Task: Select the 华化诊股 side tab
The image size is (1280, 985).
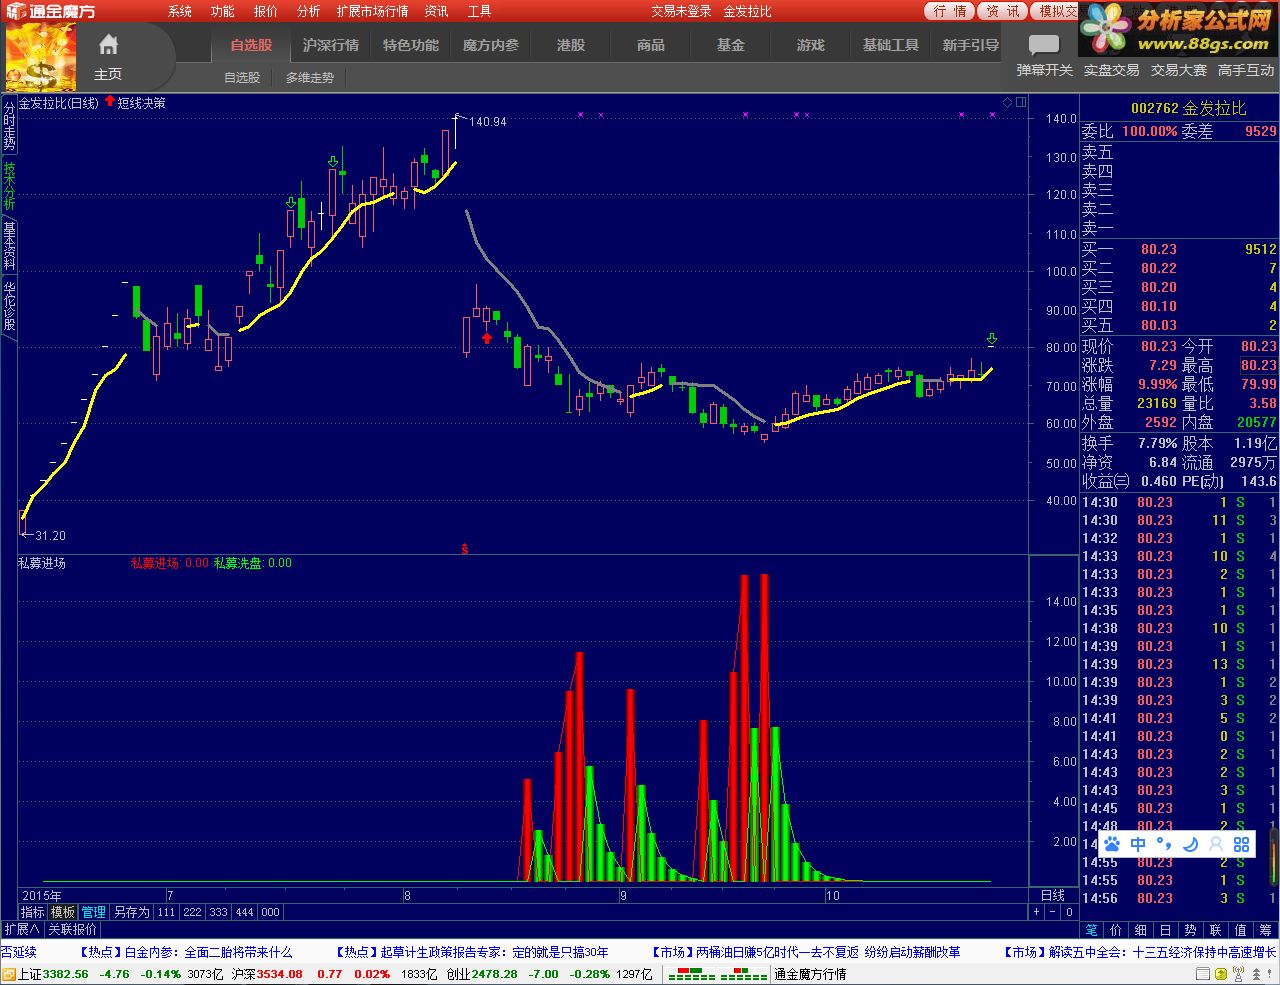Action: point(9,306)
